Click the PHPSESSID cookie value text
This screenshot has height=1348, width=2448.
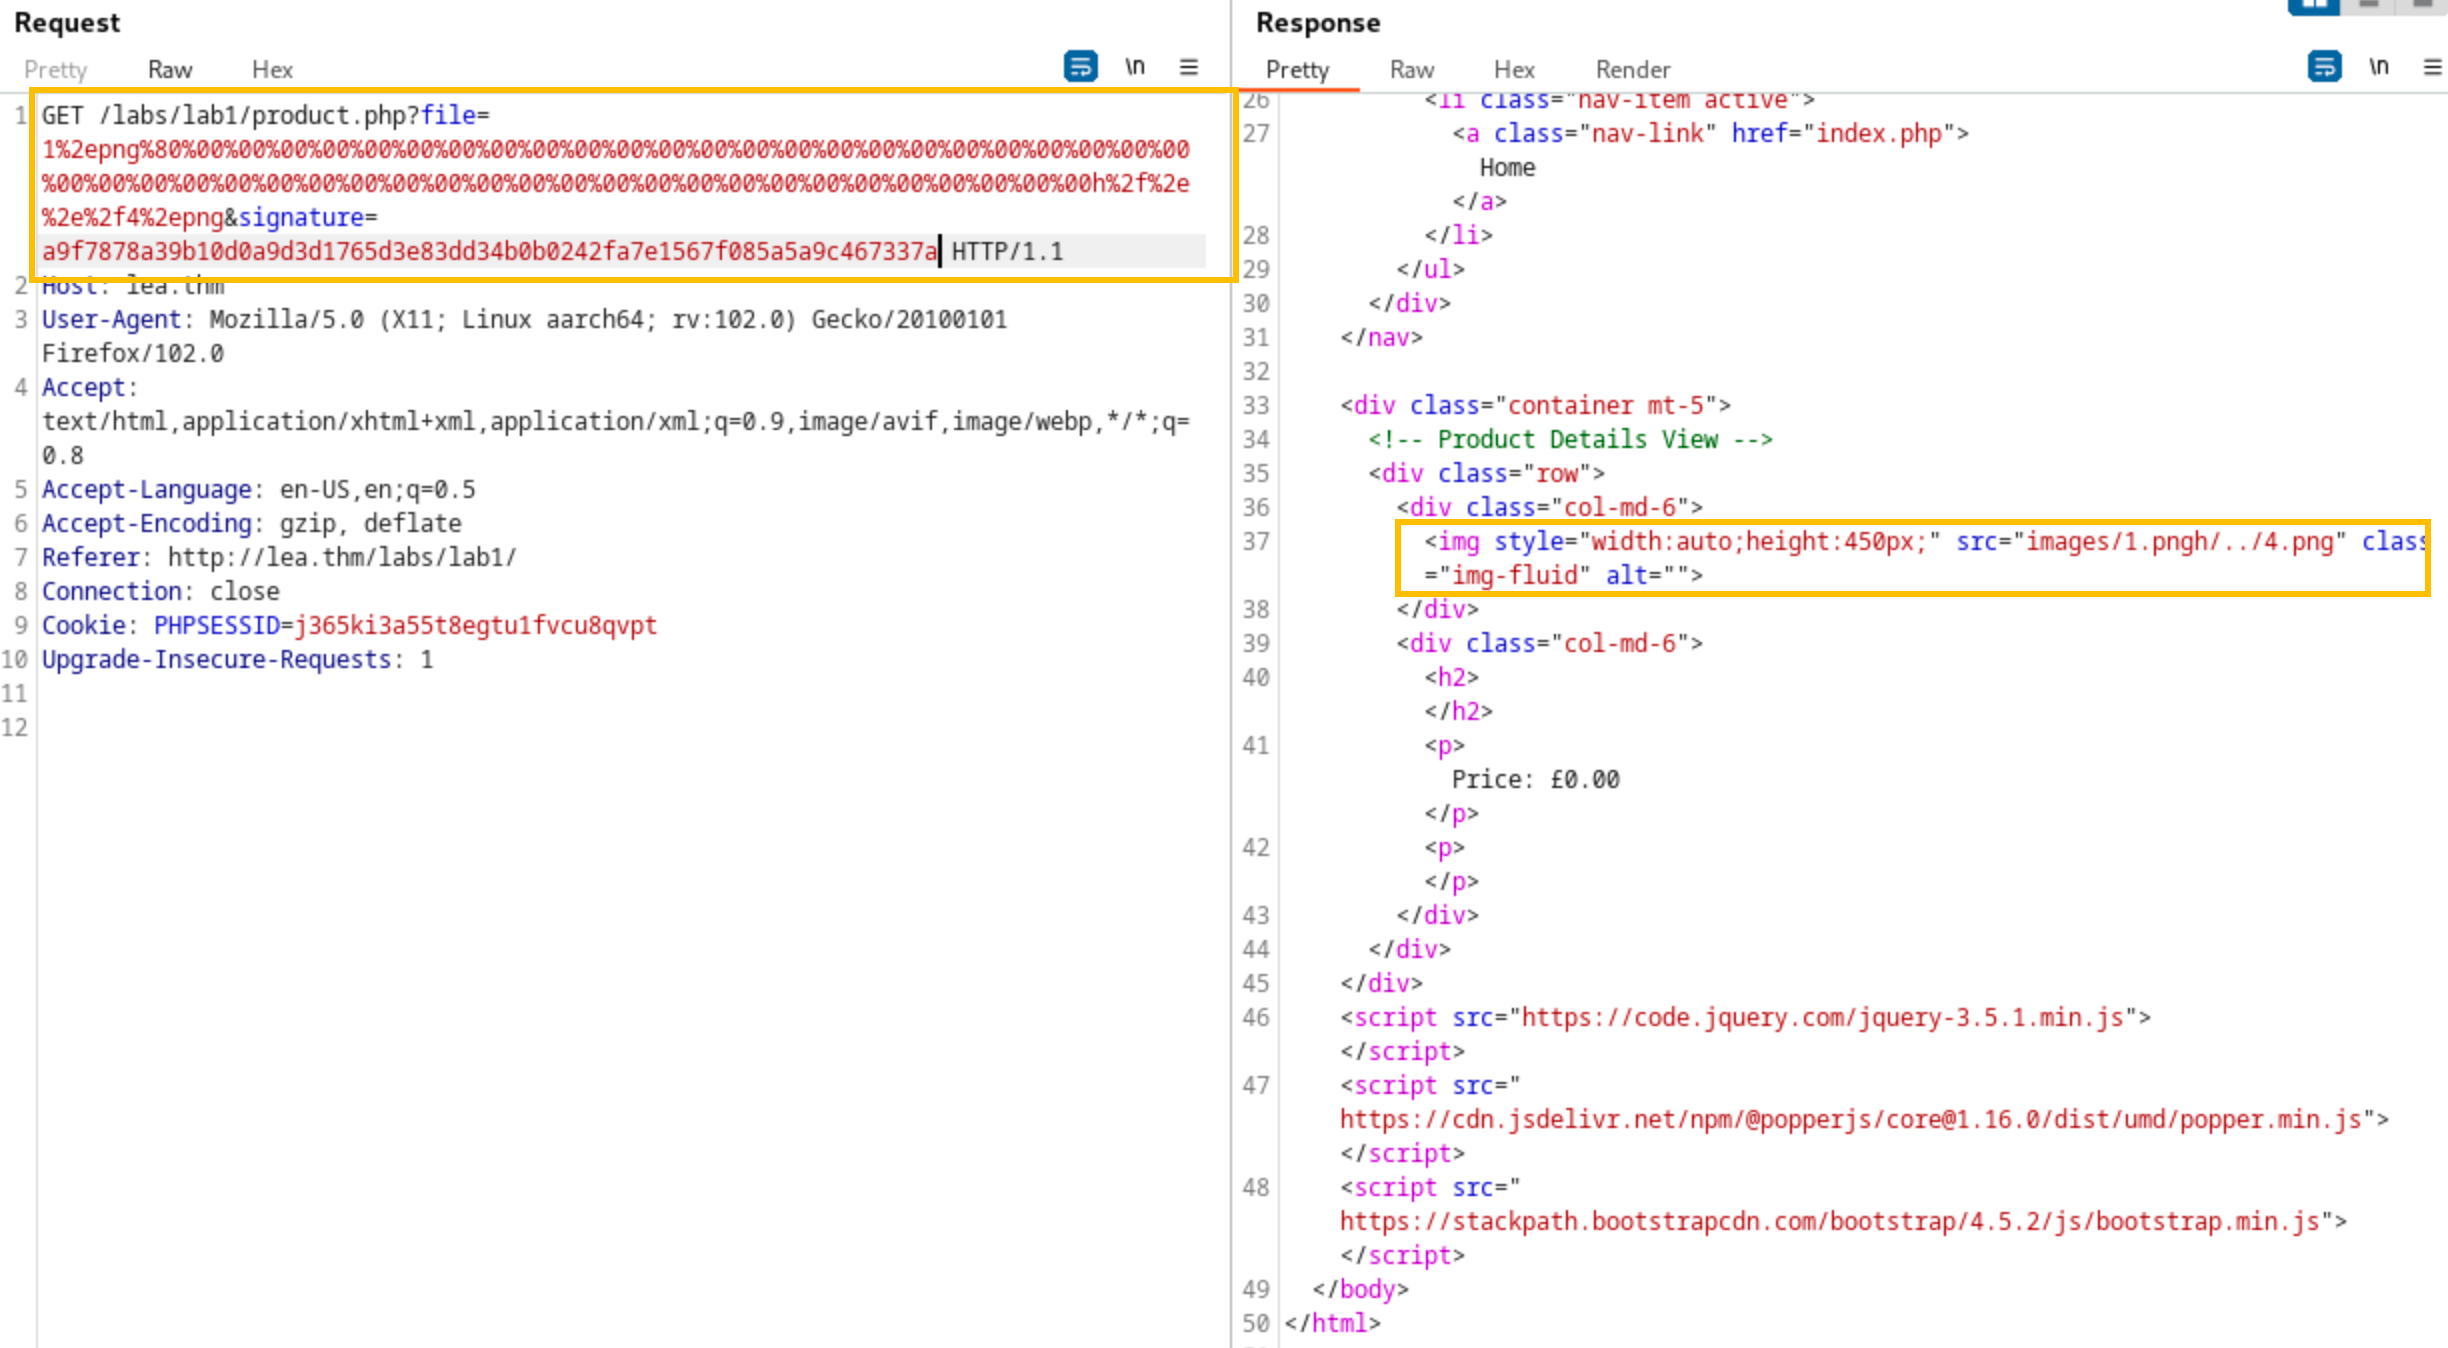(x=475, y=625)
